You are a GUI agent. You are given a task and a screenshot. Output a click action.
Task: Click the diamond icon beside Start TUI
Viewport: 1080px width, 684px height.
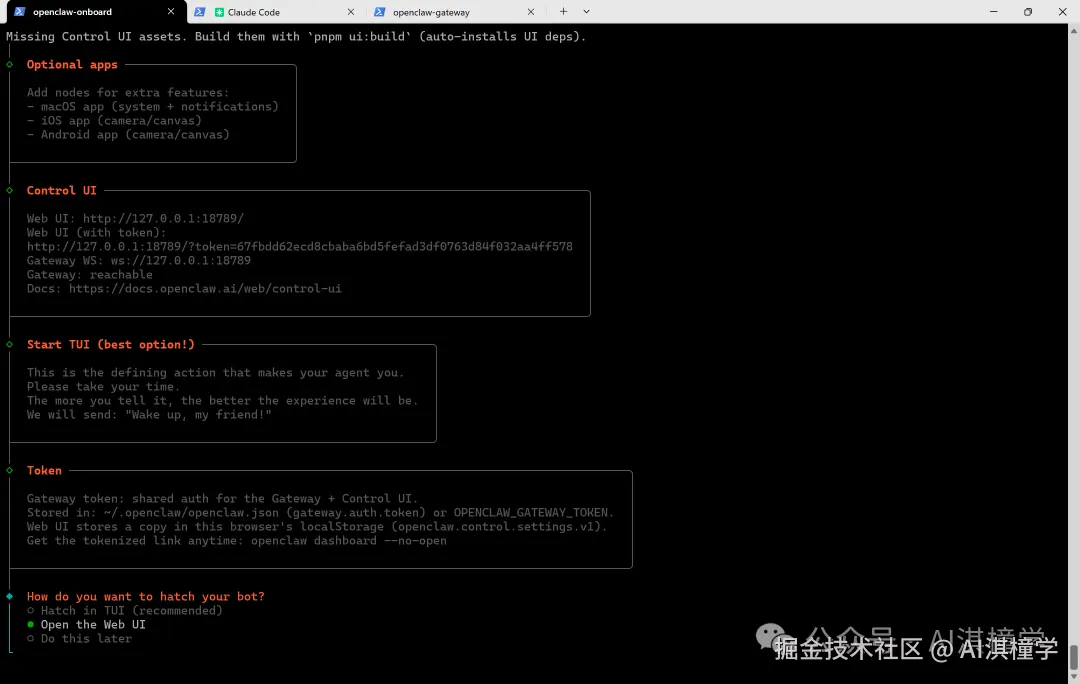[10, 344]
